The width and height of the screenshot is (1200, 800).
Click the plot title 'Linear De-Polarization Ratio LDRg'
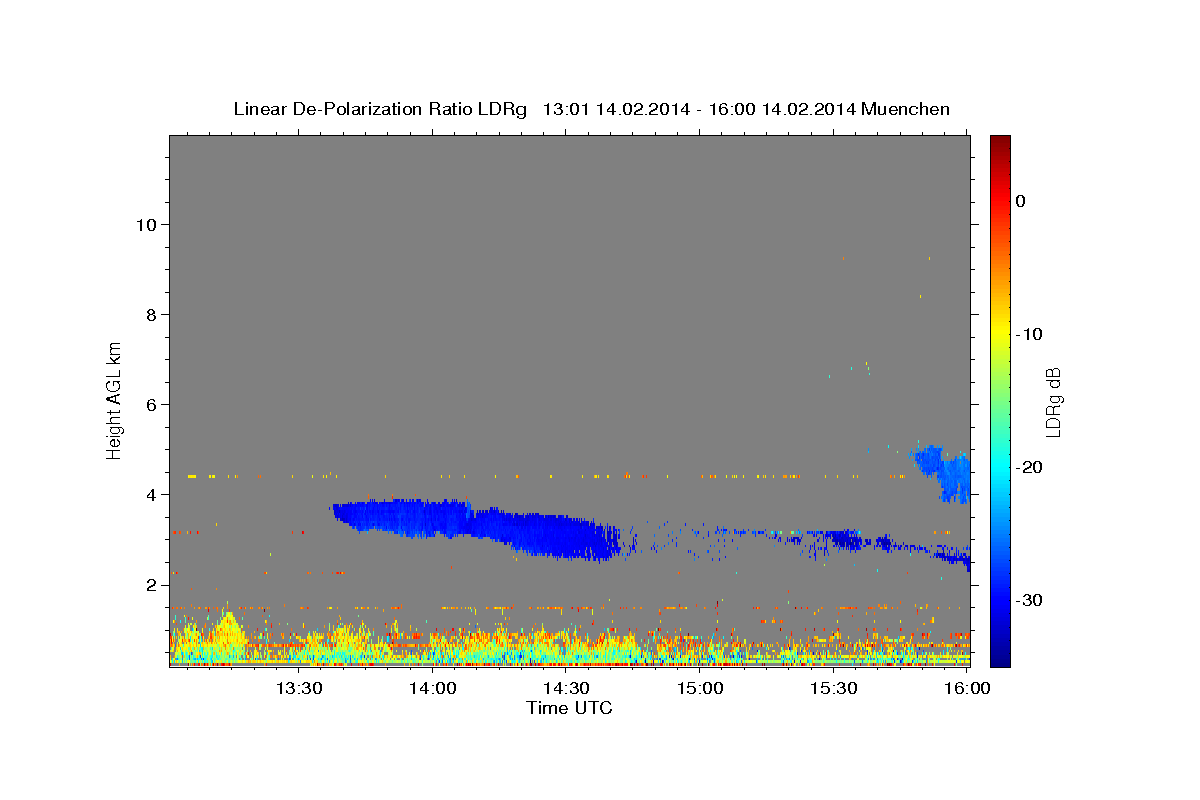(380, 109)
